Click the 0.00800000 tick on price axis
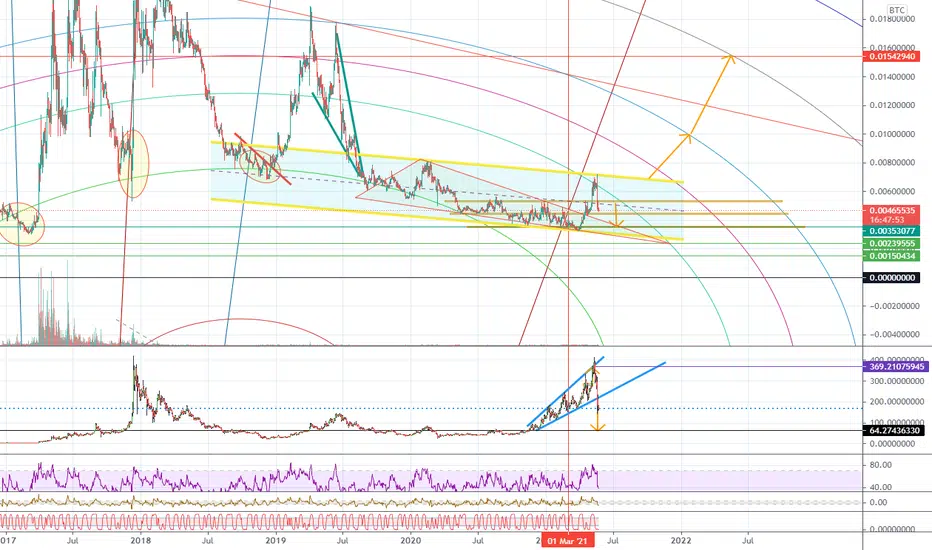The width and height of the screenshot is (932, 550). click(892, 162)
